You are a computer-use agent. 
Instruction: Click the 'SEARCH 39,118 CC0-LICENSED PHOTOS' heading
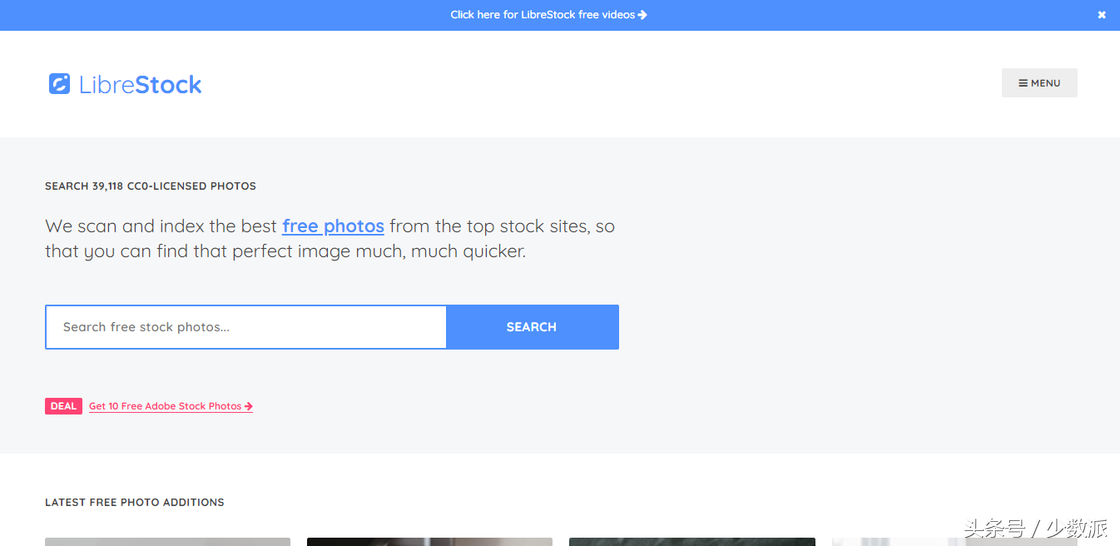tap(151, 187)
